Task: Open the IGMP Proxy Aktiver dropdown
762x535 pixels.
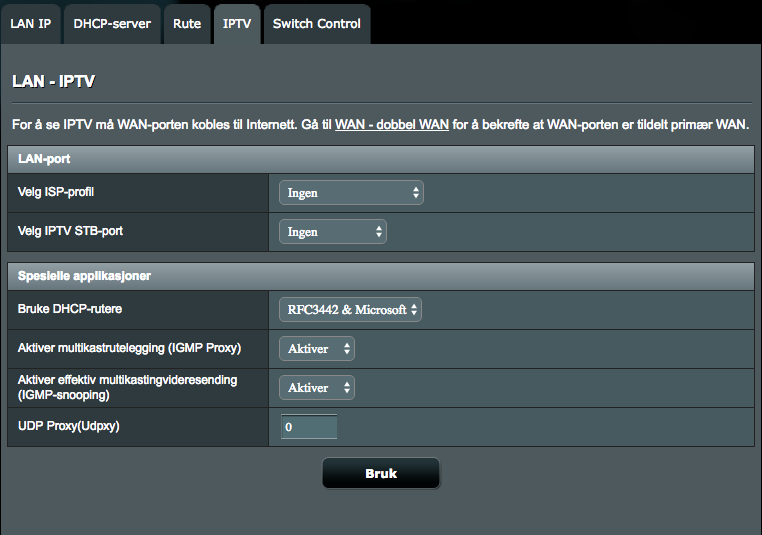Action: 317,348
